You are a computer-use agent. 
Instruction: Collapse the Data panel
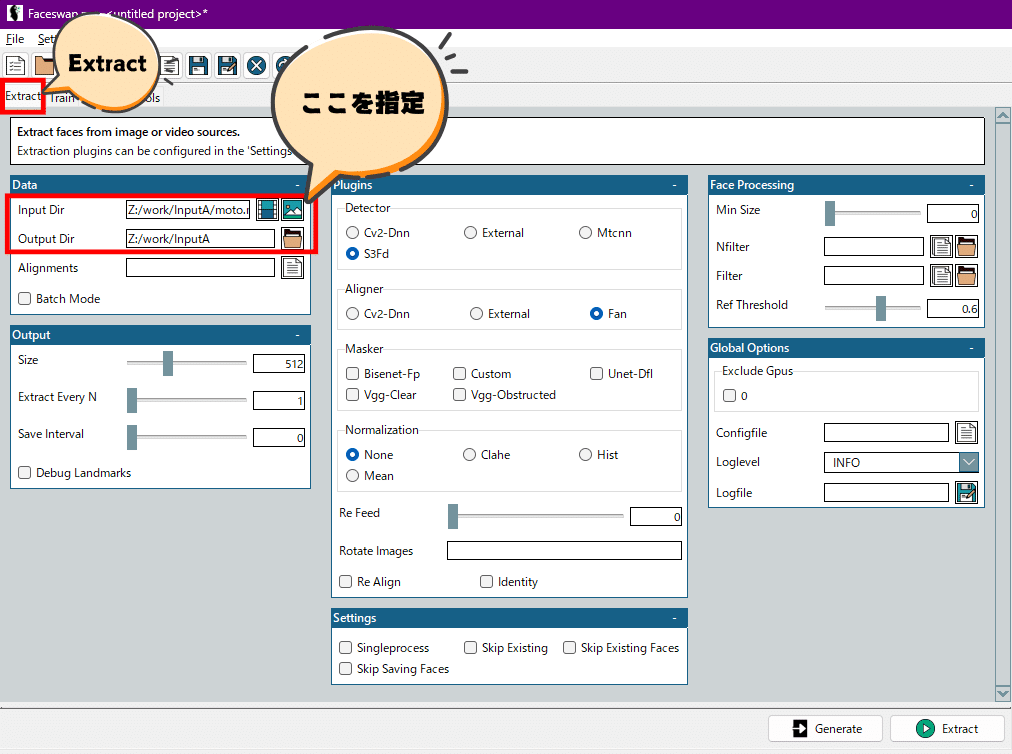point(298,185)
